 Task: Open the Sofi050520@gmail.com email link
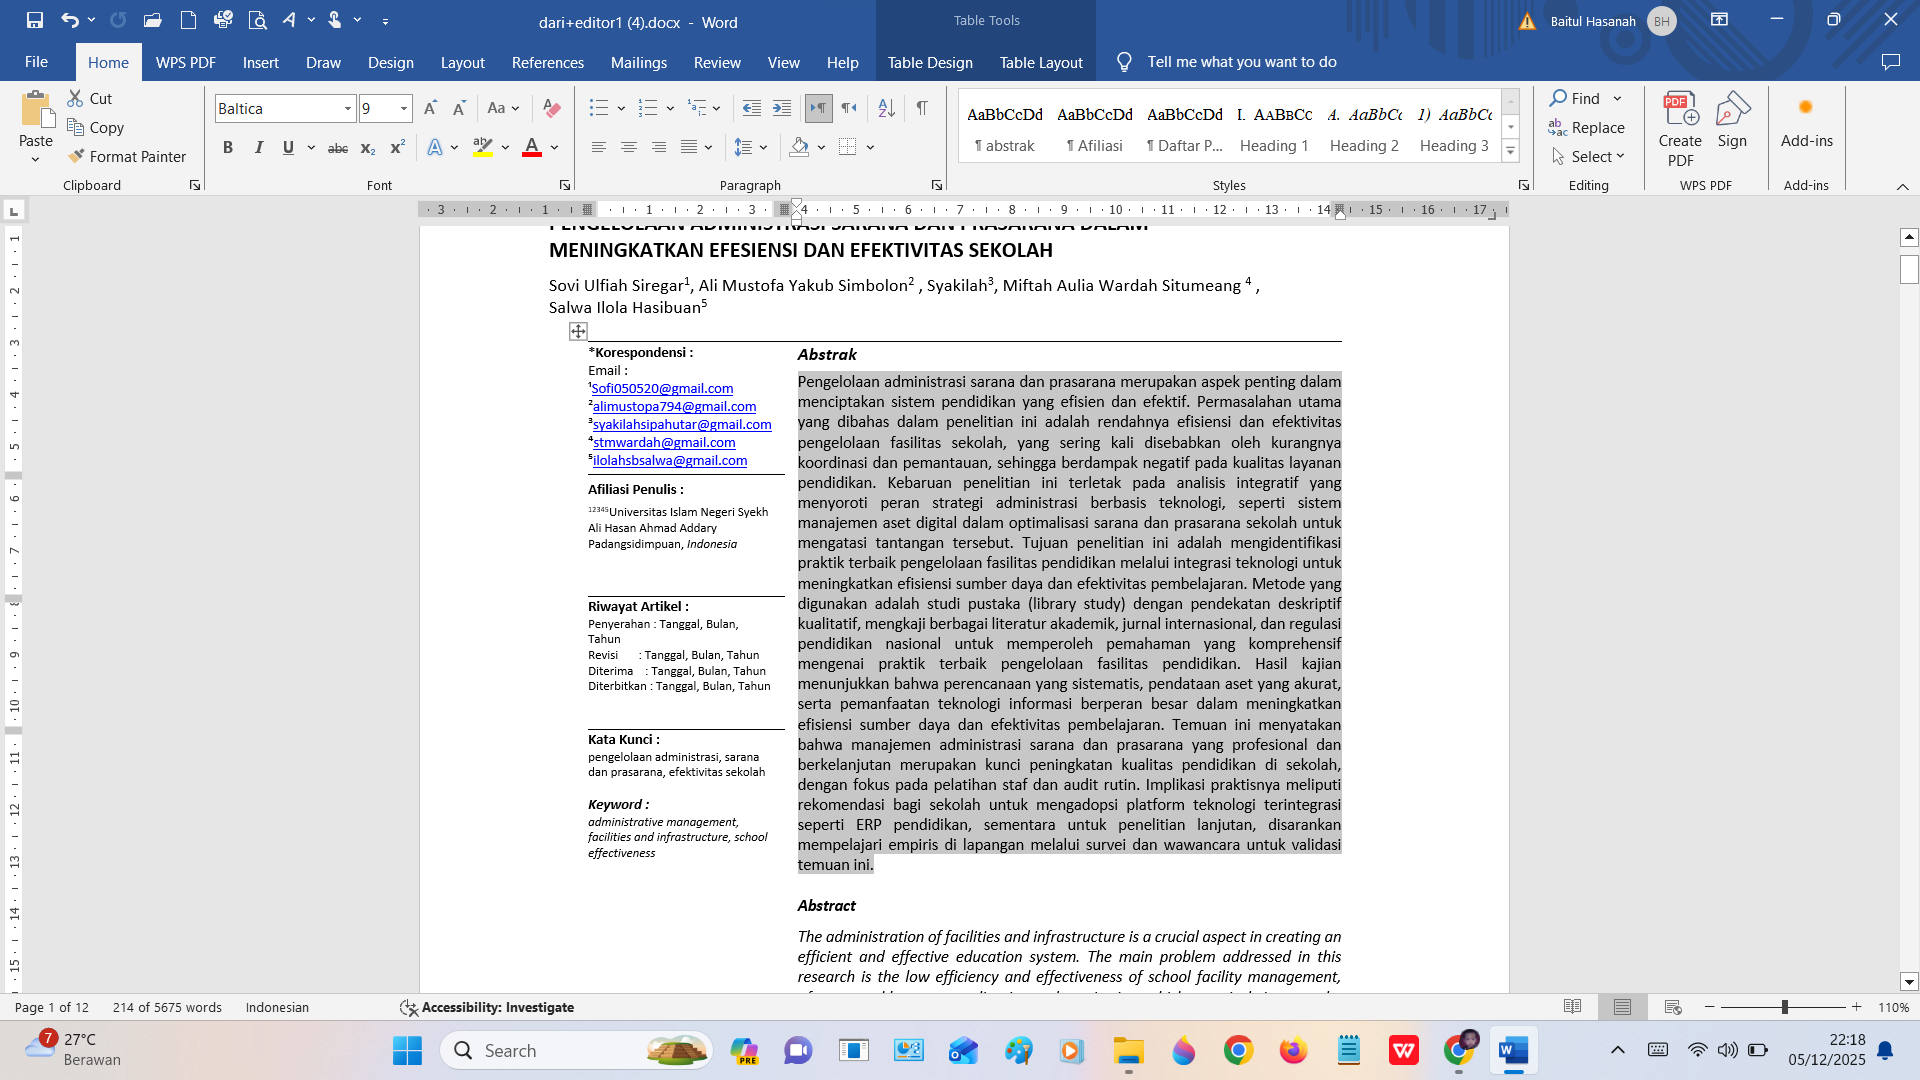tap(662, 388)
